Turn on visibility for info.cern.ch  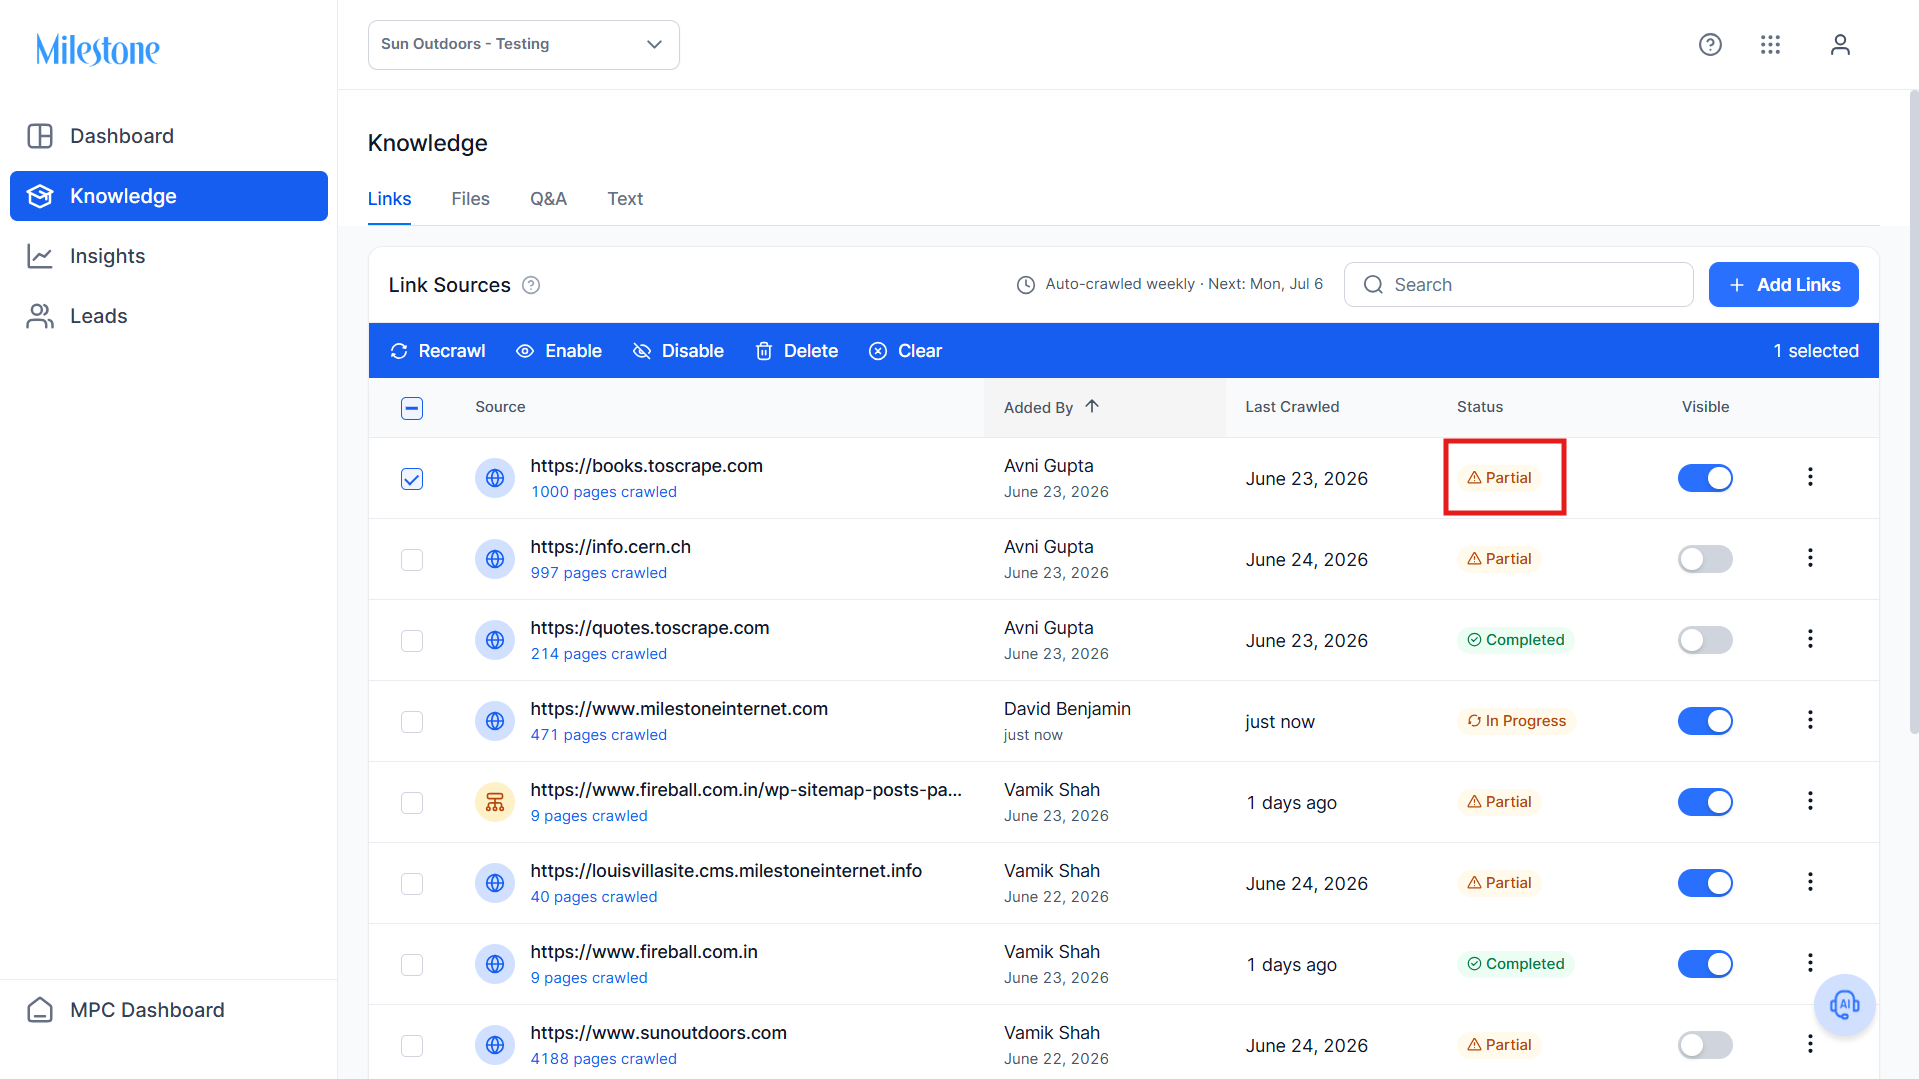pos(1705,559)
